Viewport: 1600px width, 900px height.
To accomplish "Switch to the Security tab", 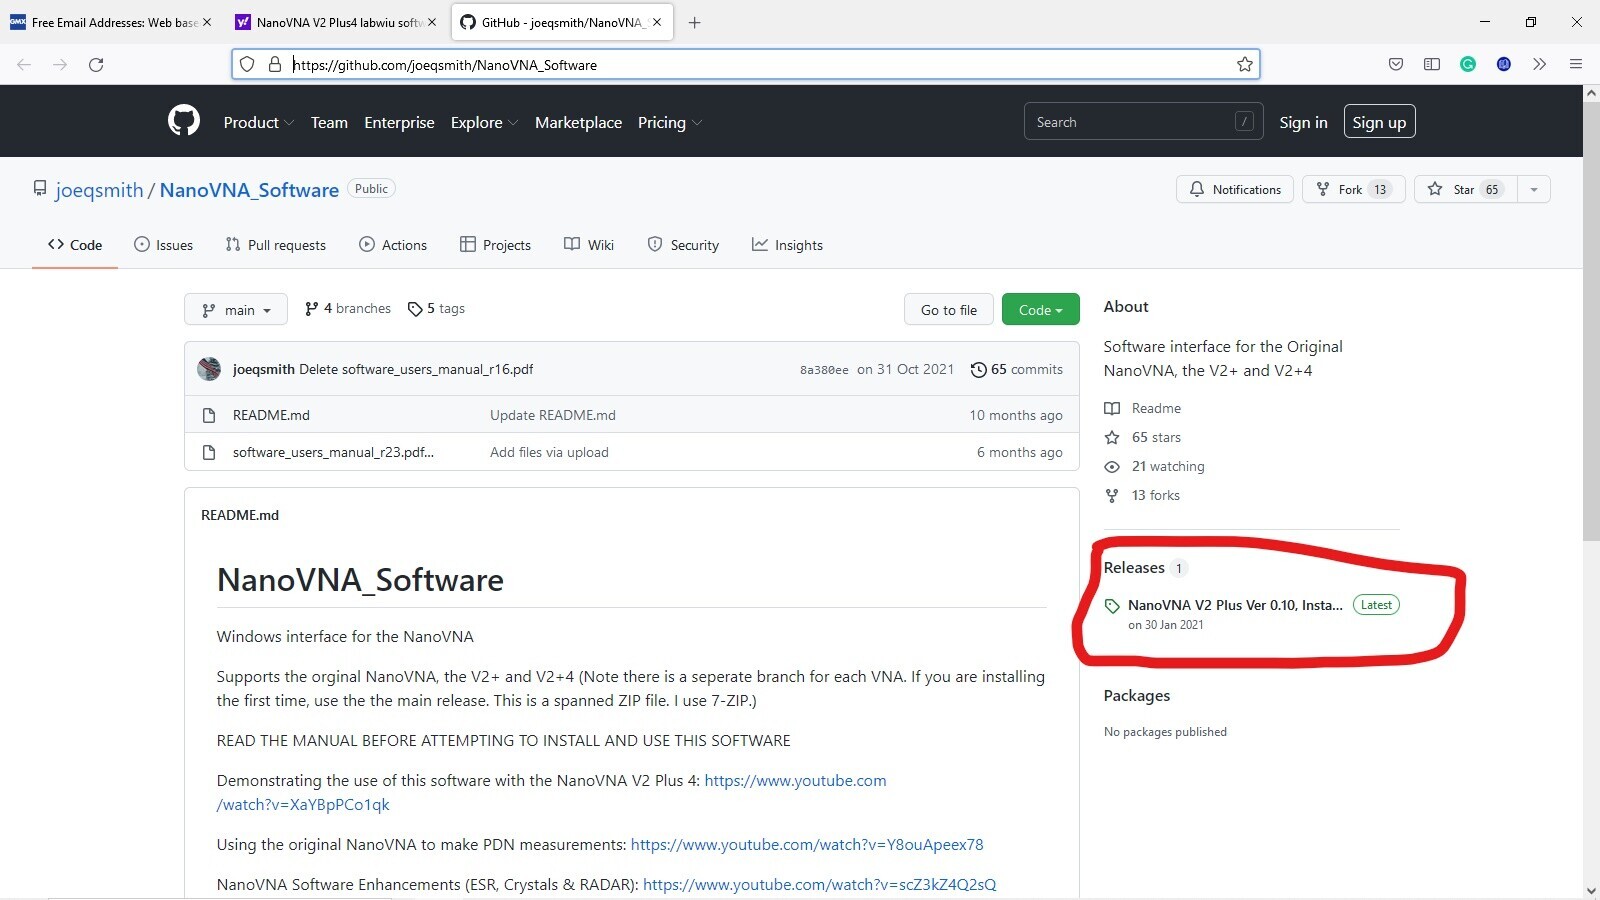I will (683, 245).
